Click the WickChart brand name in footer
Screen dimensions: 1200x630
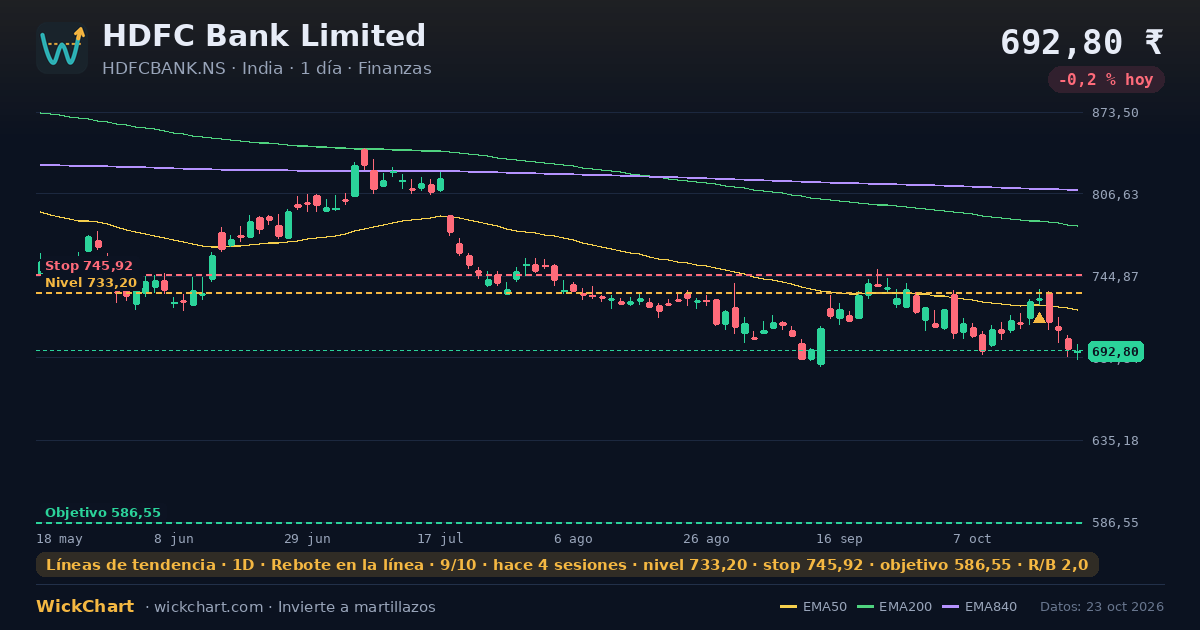coord(85,607)
